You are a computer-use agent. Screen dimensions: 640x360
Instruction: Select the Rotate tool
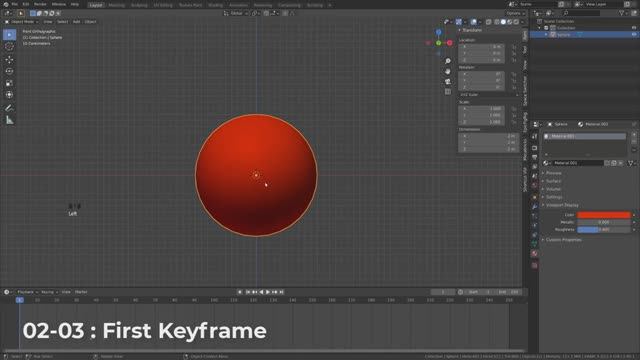click(x=9, y=71)
